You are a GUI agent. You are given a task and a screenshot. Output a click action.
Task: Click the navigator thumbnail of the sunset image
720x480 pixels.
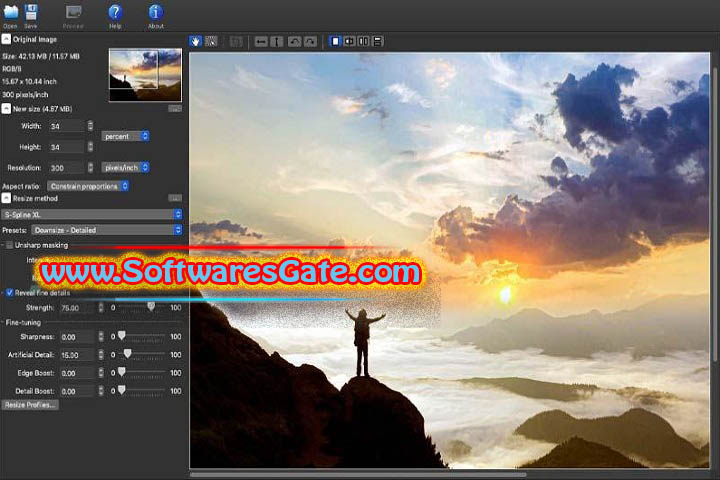145,75
